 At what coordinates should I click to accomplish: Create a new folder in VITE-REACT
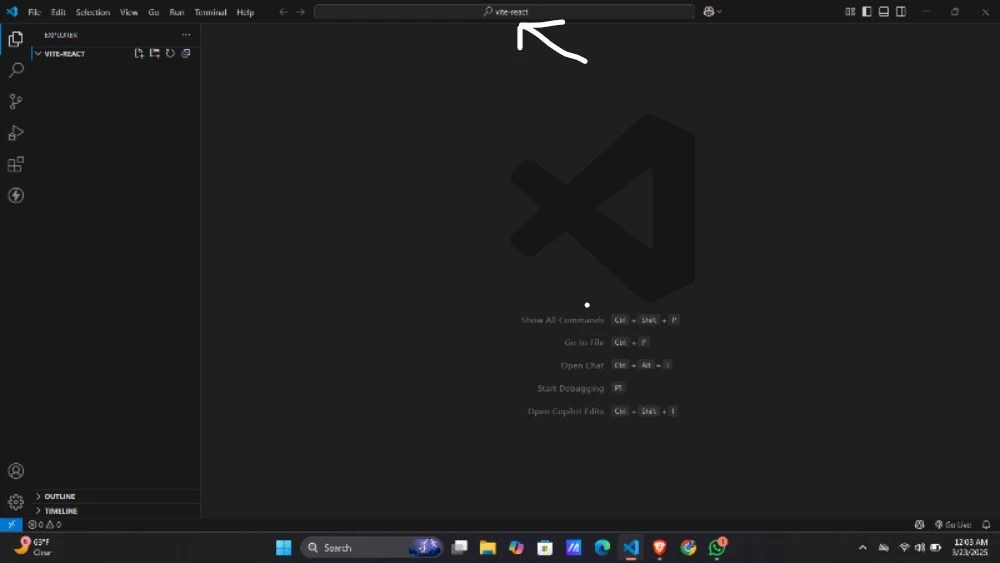[x=154, y=54]
